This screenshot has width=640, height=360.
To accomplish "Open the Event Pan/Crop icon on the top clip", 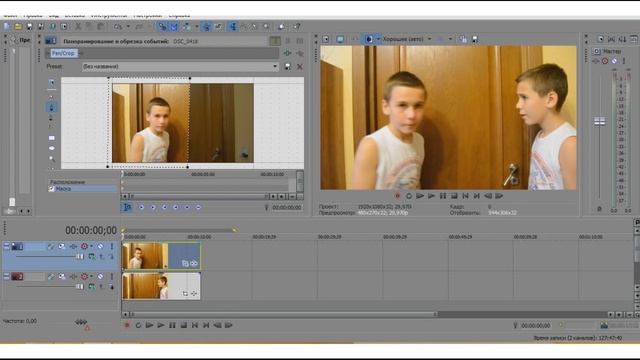I will (185, 264).
